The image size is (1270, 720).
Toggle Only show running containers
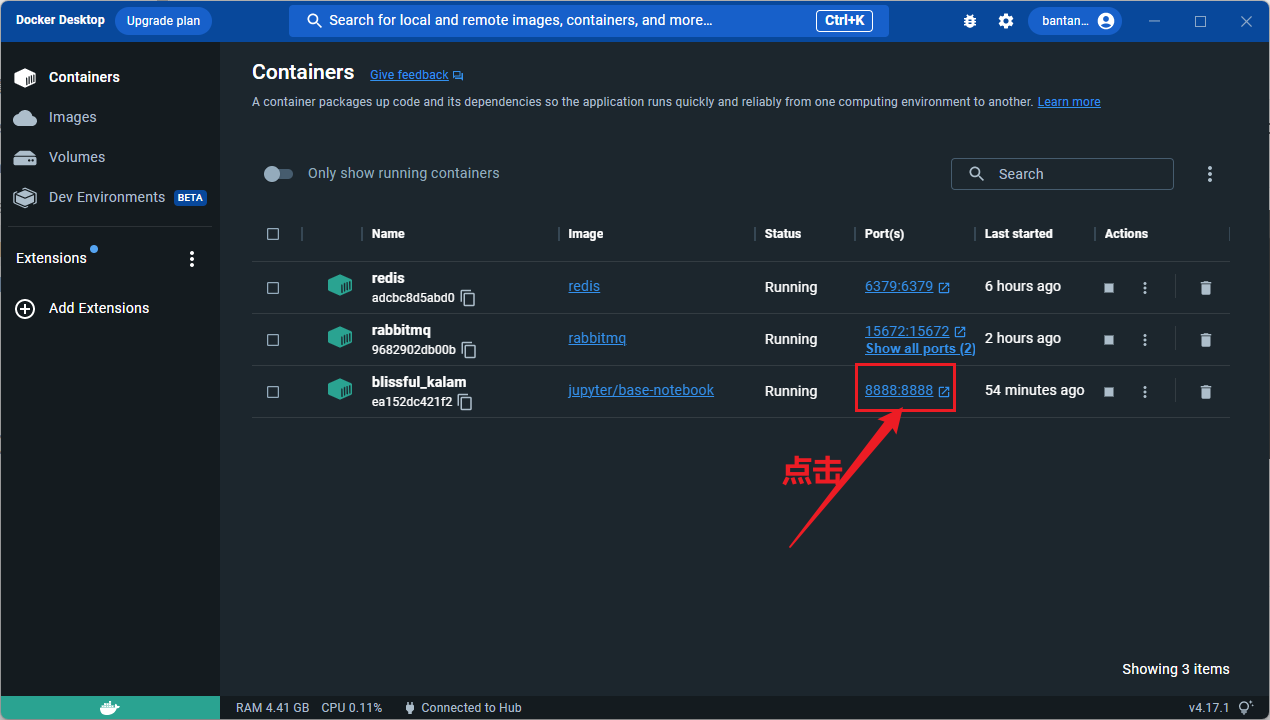(278, 174)
